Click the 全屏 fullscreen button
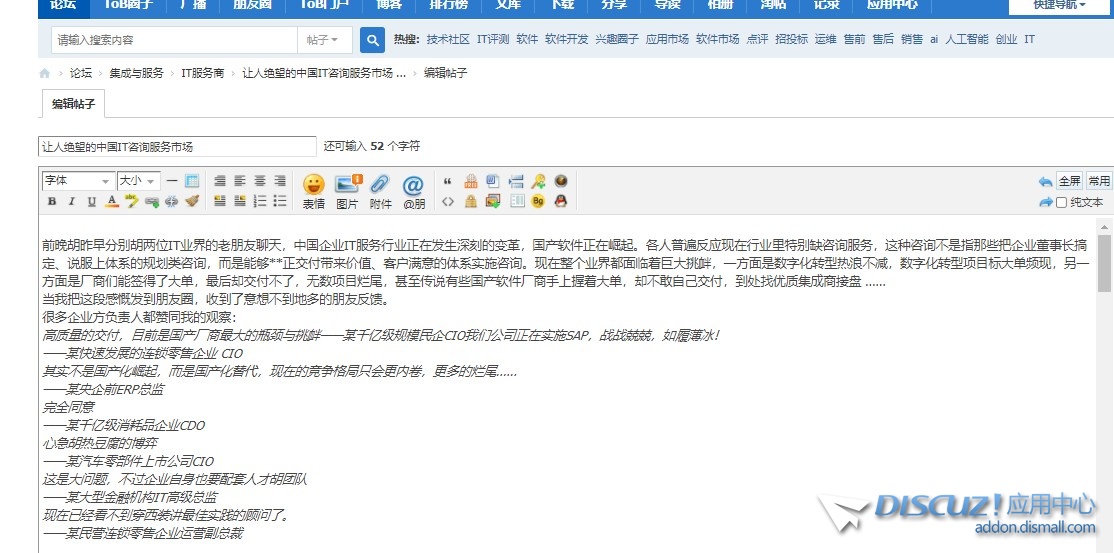This screenshot has width=1114, height=553. point(1069,181)
